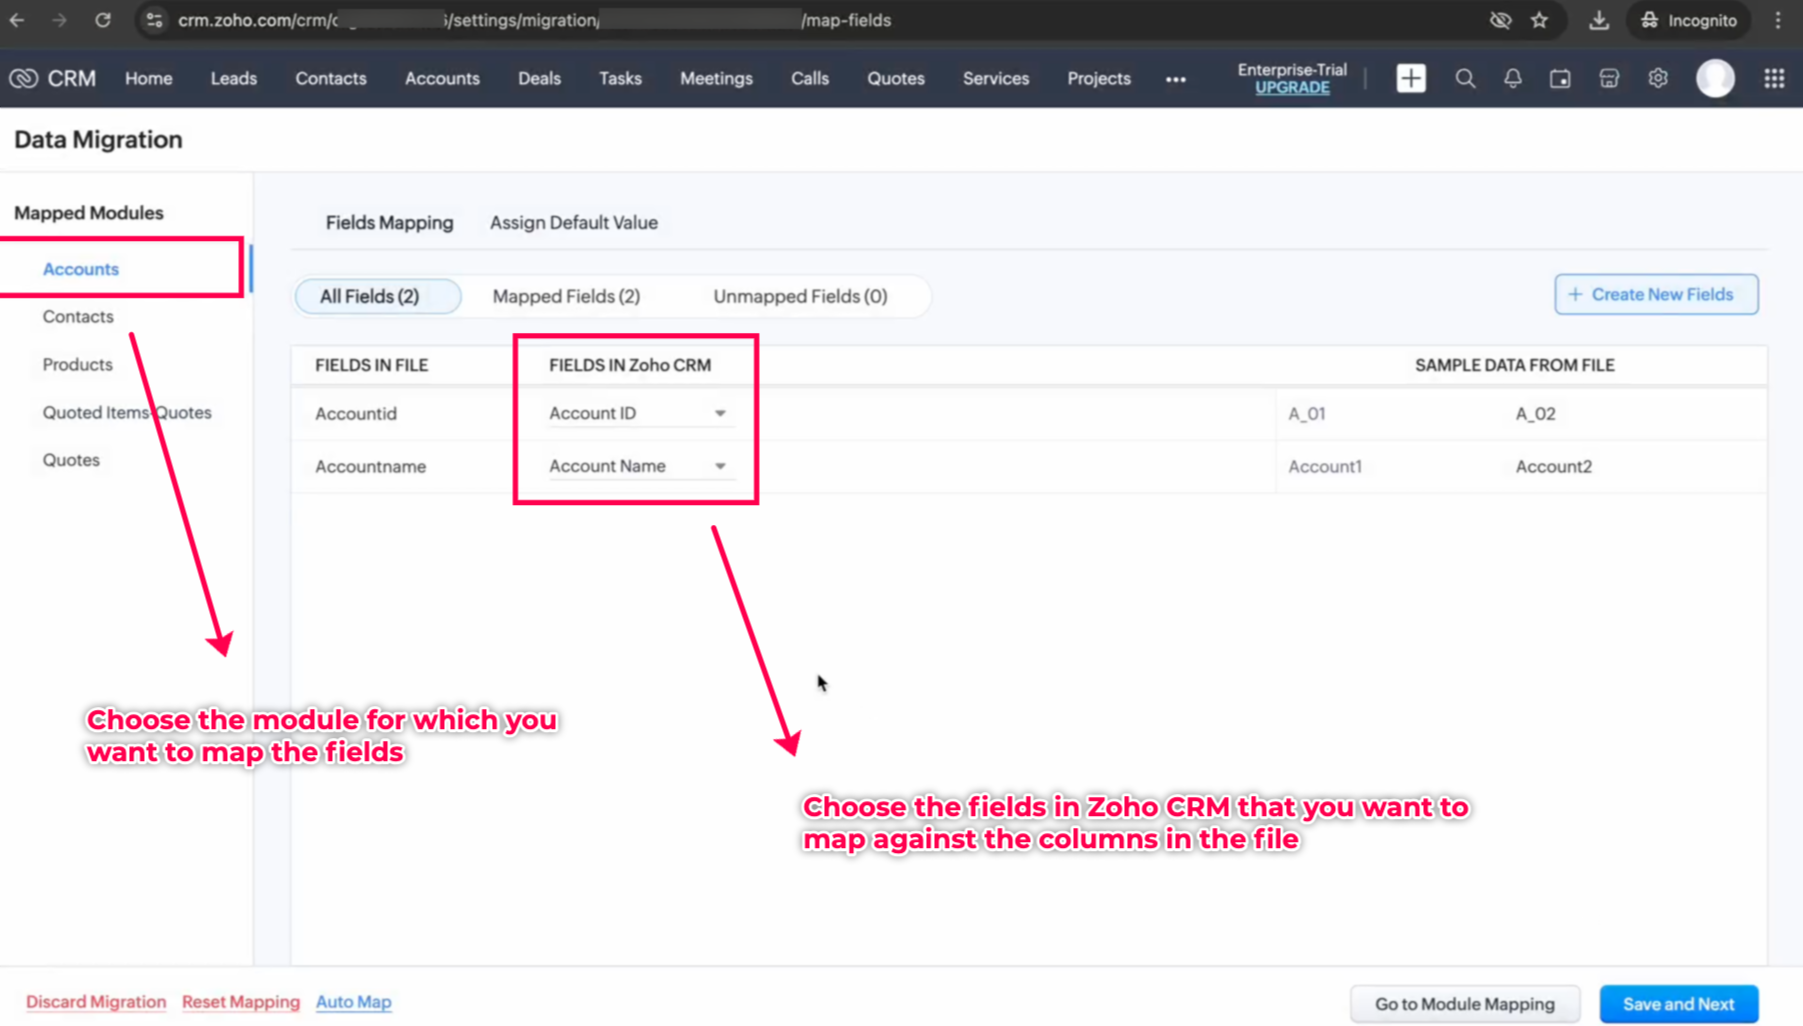Show more modules via ellipsis icon

1175,79
